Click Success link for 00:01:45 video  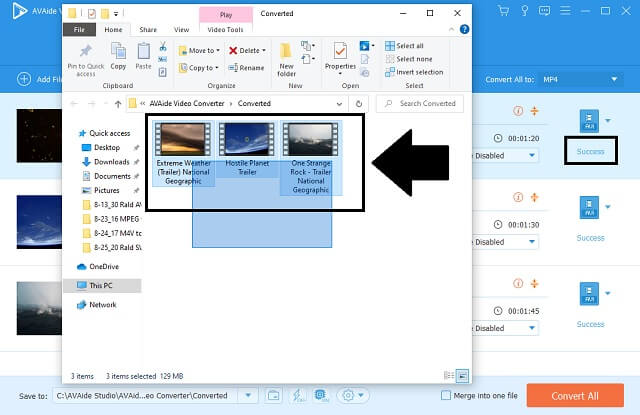[590, 324]
